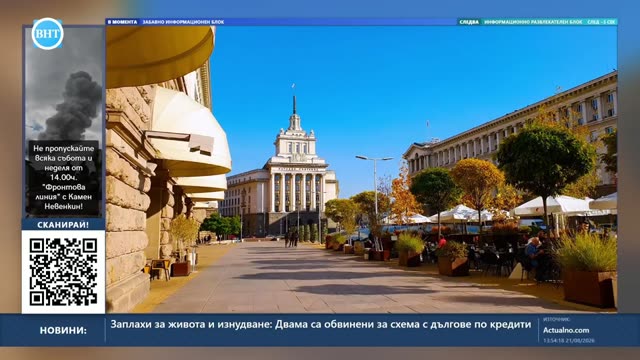
Task: Click the ИНФОРМАЦИОННО РАЗВЛЕКАТЕЛЕН БЛОК upcoming title
Action: tap(533, 22)
